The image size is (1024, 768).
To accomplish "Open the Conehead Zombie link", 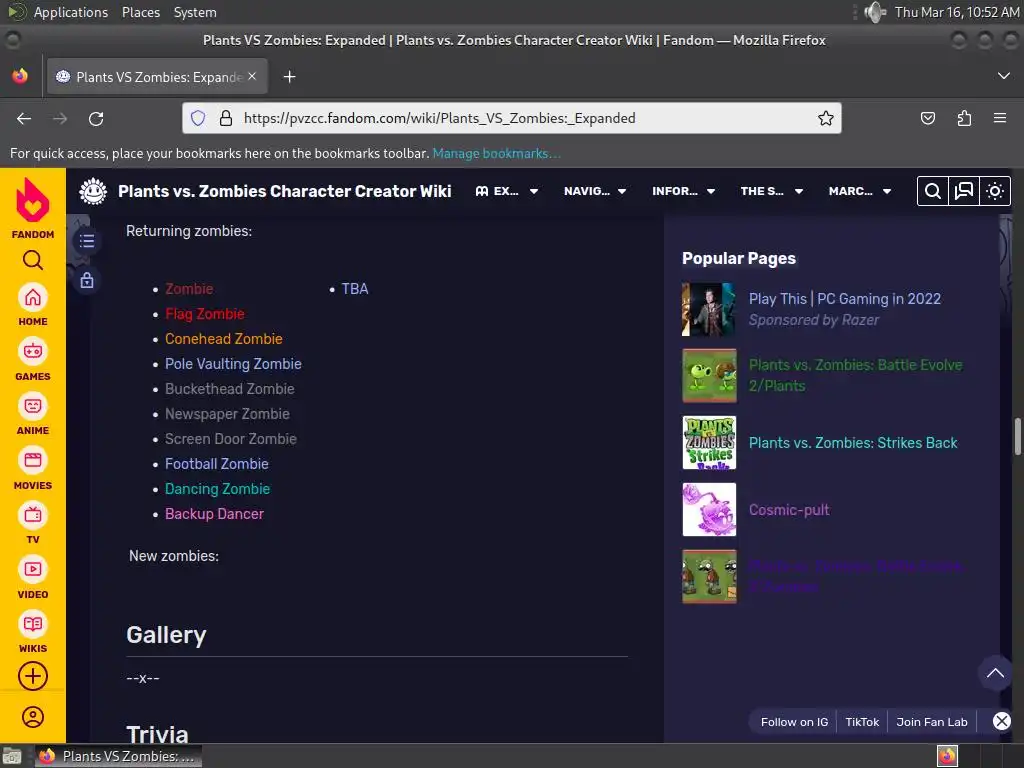I will (x=223, y=339).
